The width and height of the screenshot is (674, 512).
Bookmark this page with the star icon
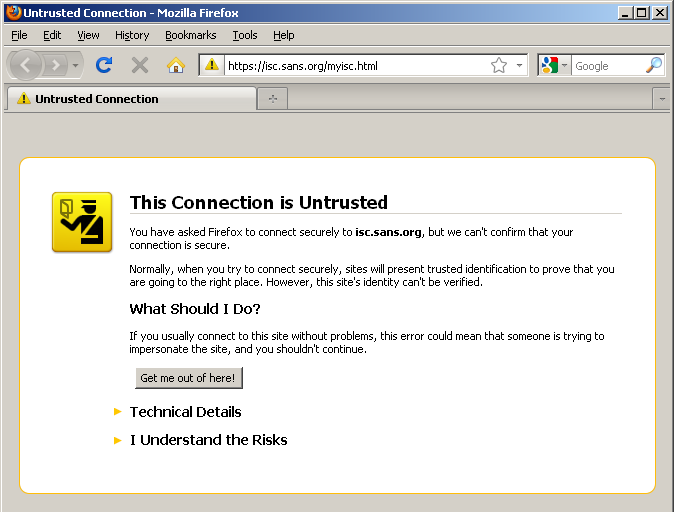499,66
